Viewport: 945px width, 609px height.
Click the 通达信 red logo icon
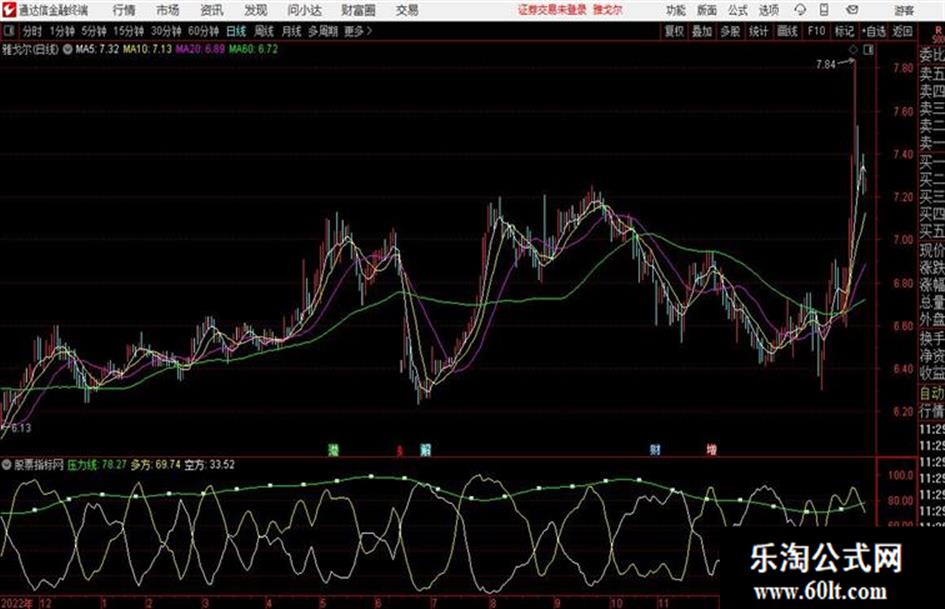(9, 10)
